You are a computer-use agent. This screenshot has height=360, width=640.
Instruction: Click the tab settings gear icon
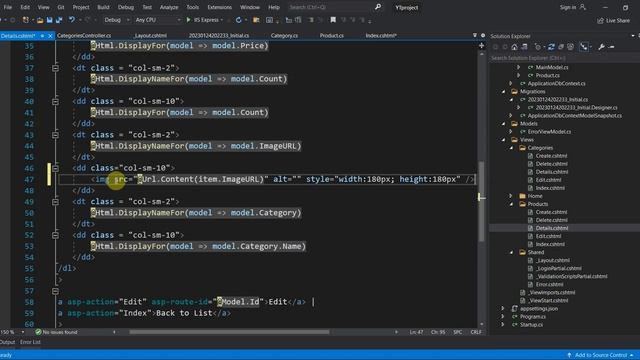[483, 36]
